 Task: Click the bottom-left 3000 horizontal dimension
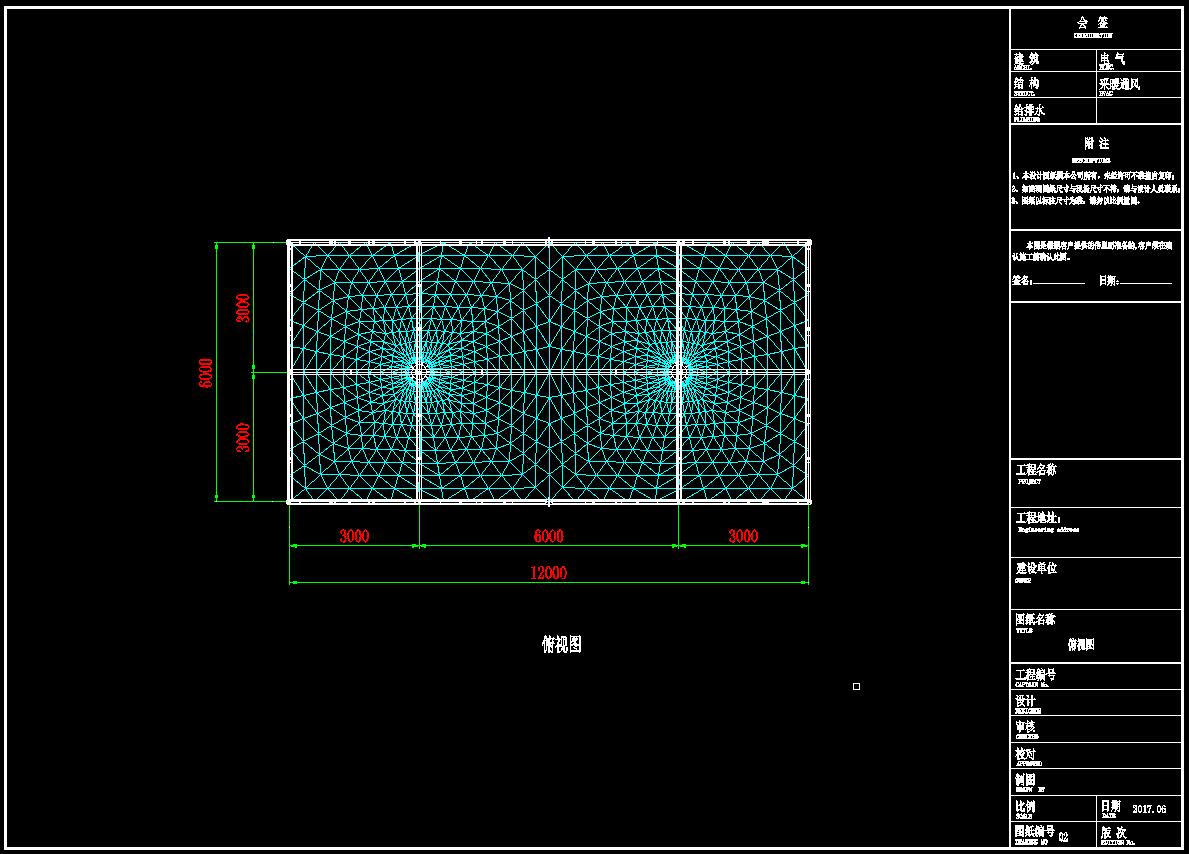(x=354, y=536)
